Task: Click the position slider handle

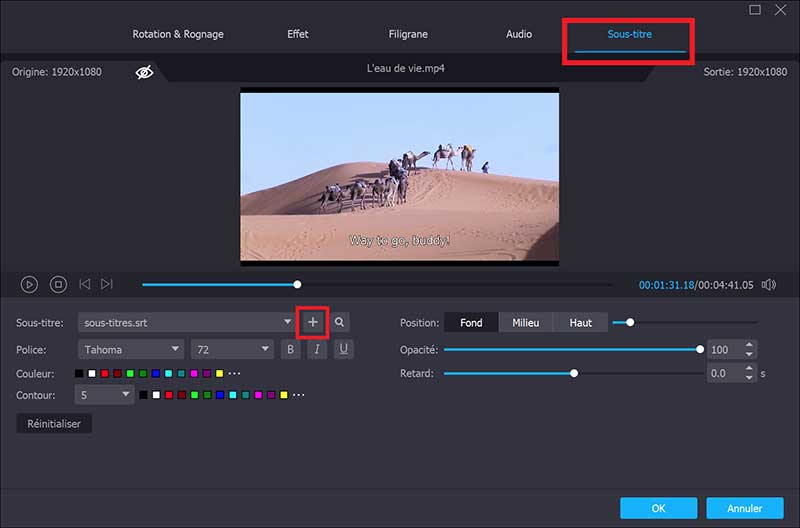Action: [630, 322]
